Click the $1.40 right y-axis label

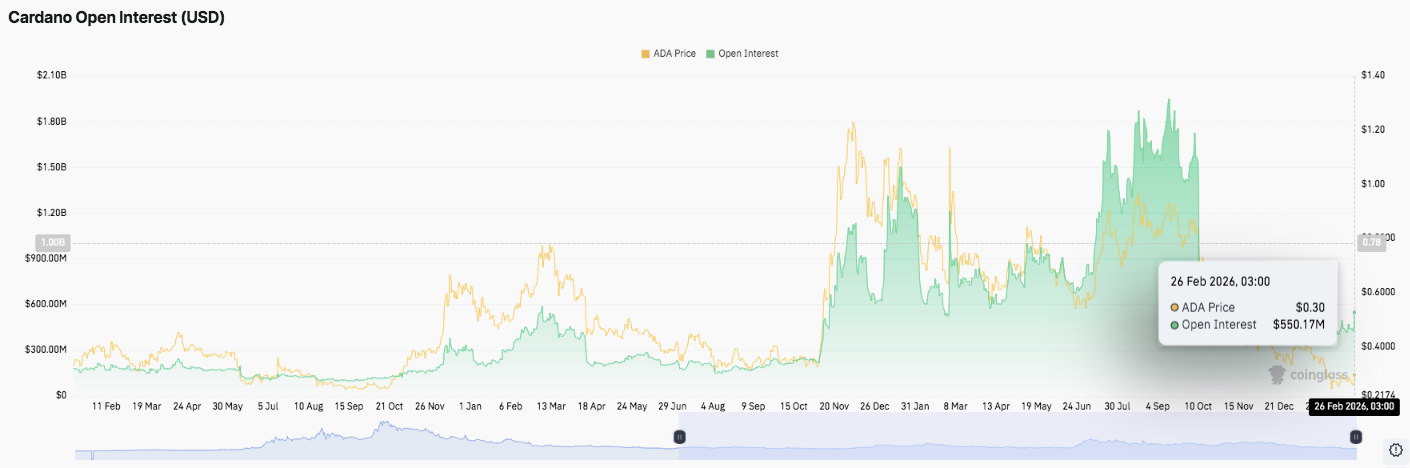1372,76
